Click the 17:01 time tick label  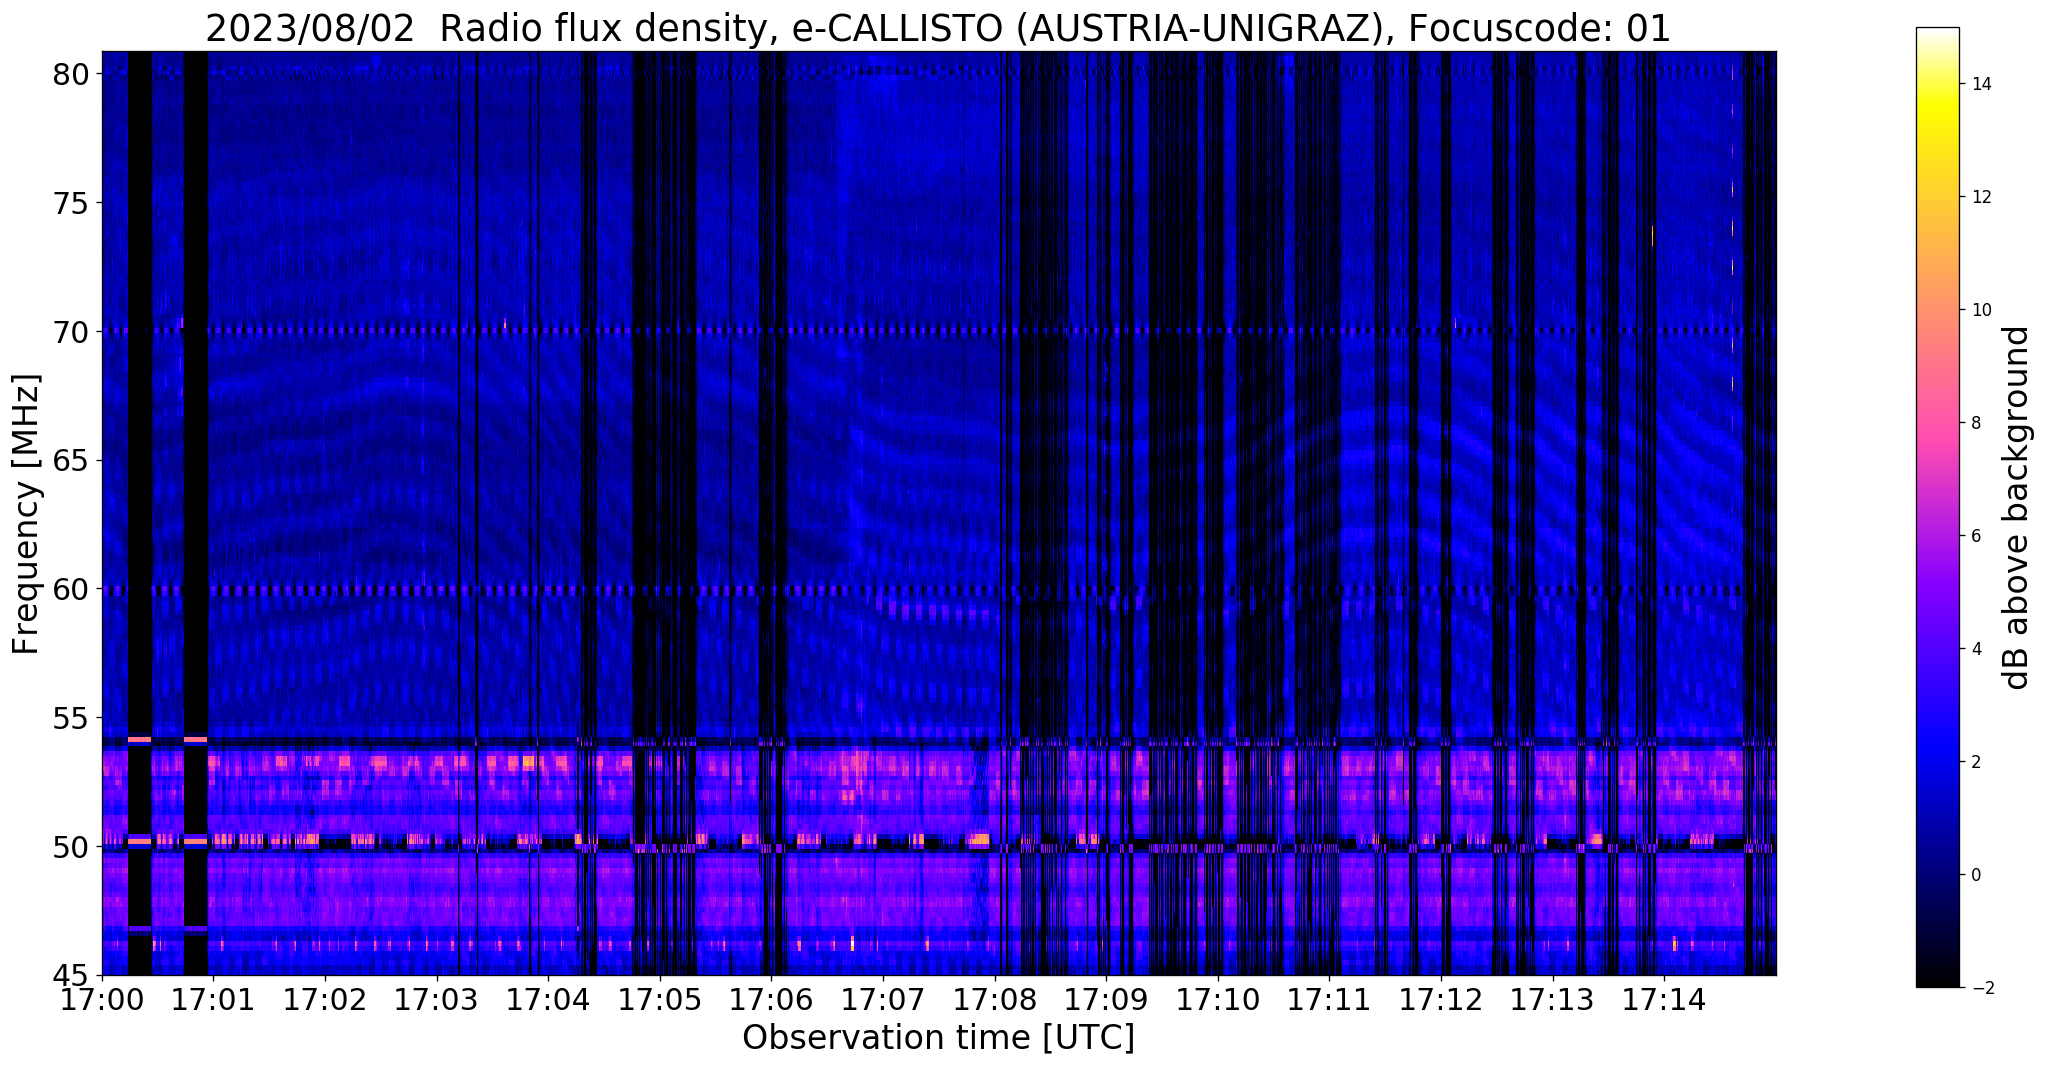213,999
